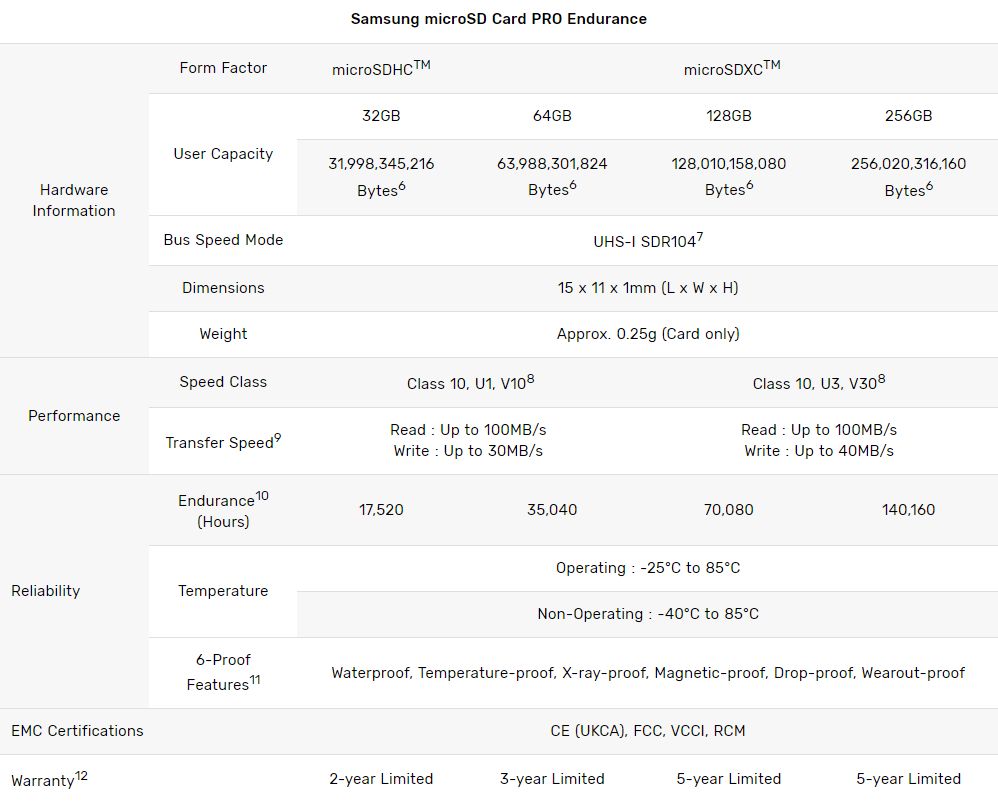Click 'Operating : -25°C to 85°C'
The height and width of the screenshot is (803, 998).
[x=648, y=568]
